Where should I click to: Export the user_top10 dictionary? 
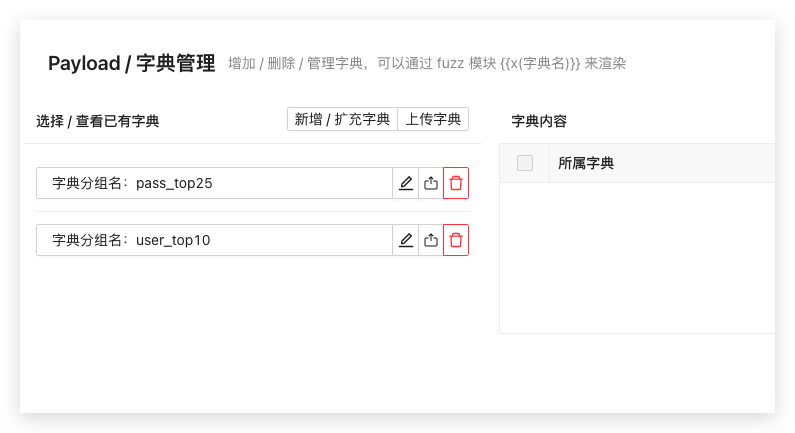tap(431, 240)
